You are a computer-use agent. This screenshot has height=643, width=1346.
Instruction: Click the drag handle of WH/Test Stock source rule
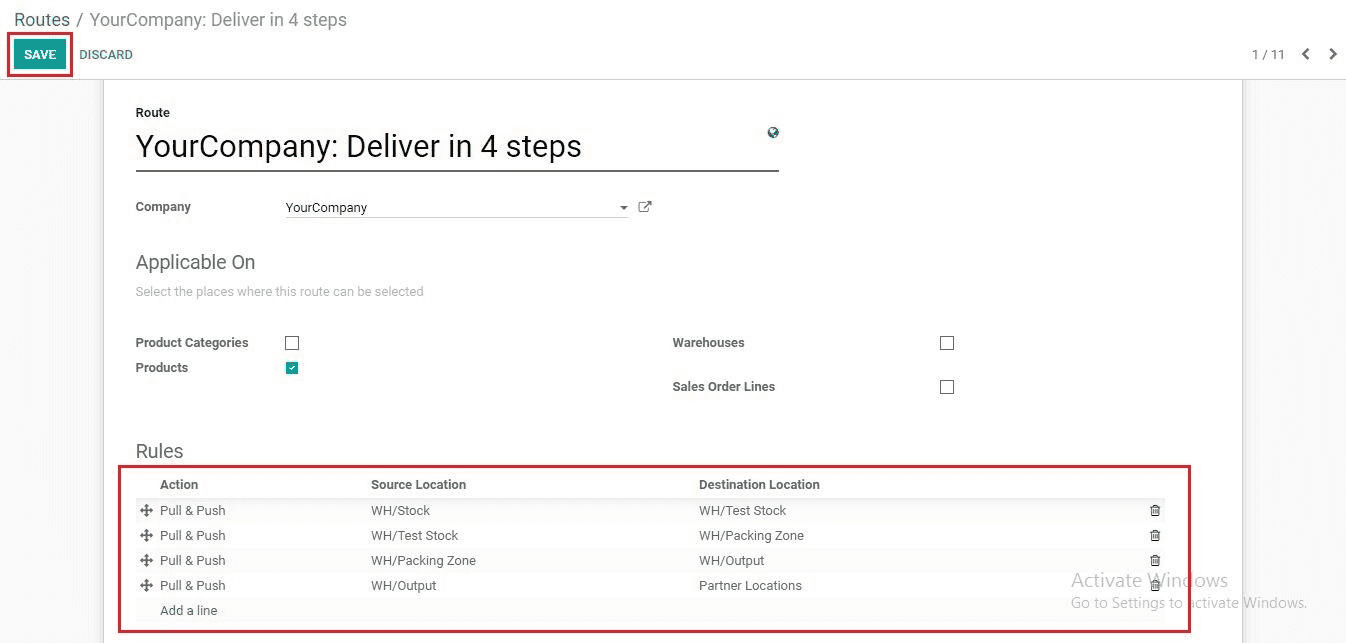[x=146, y=536]
